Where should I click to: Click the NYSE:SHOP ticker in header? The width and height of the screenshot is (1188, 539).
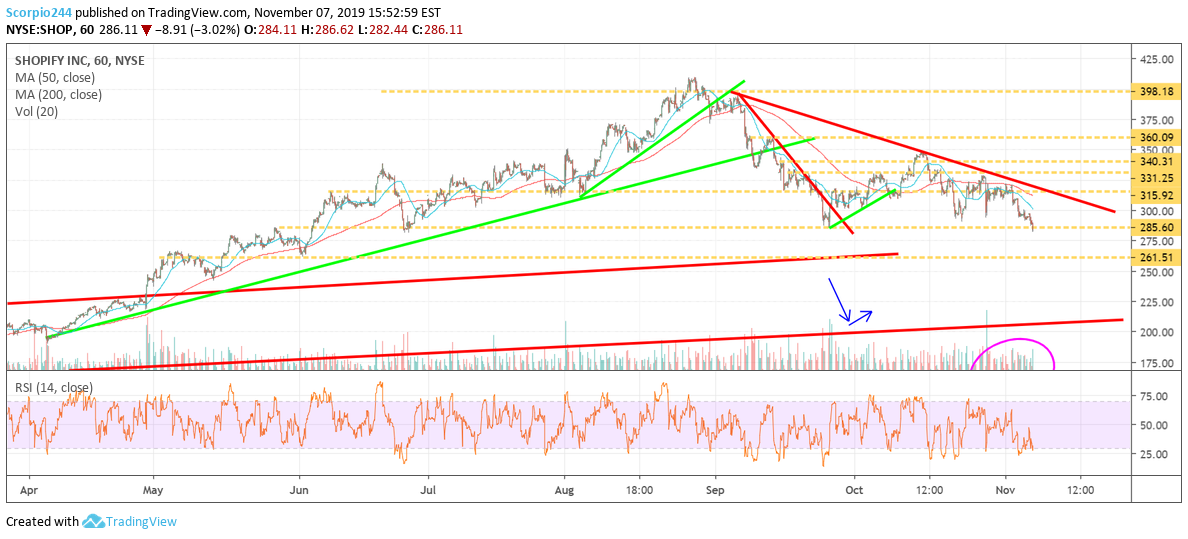pyautogui.click(x=39, y=30)
